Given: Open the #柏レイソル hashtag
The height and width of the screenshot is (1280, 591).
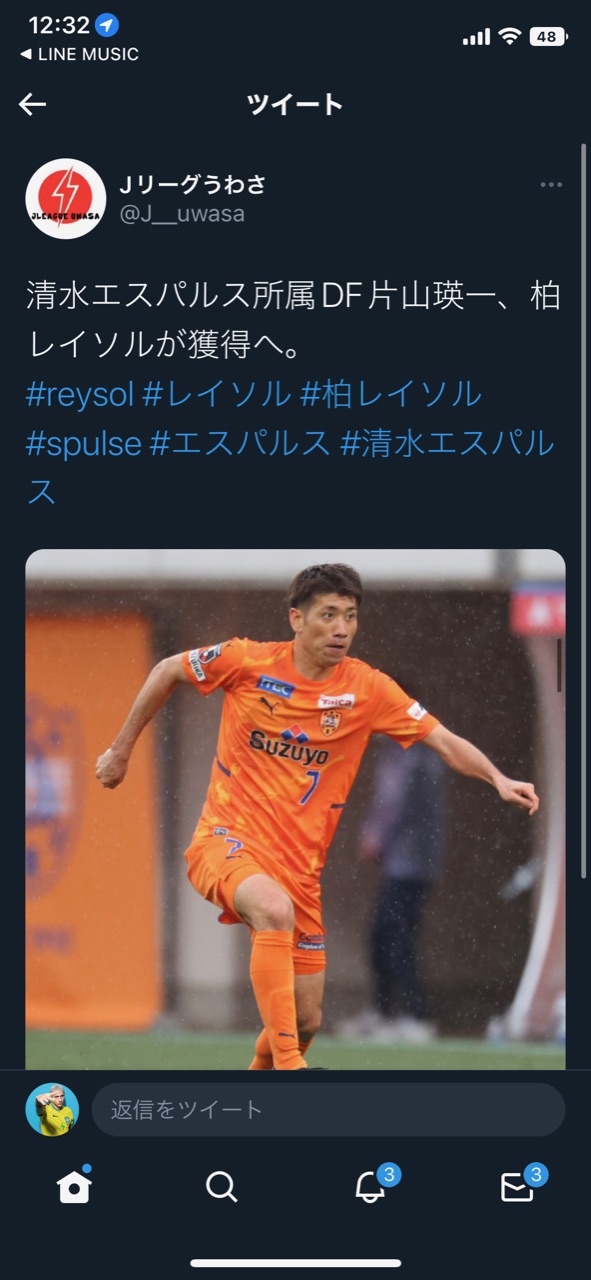Looking at the screenshot, I should [391, 394].
